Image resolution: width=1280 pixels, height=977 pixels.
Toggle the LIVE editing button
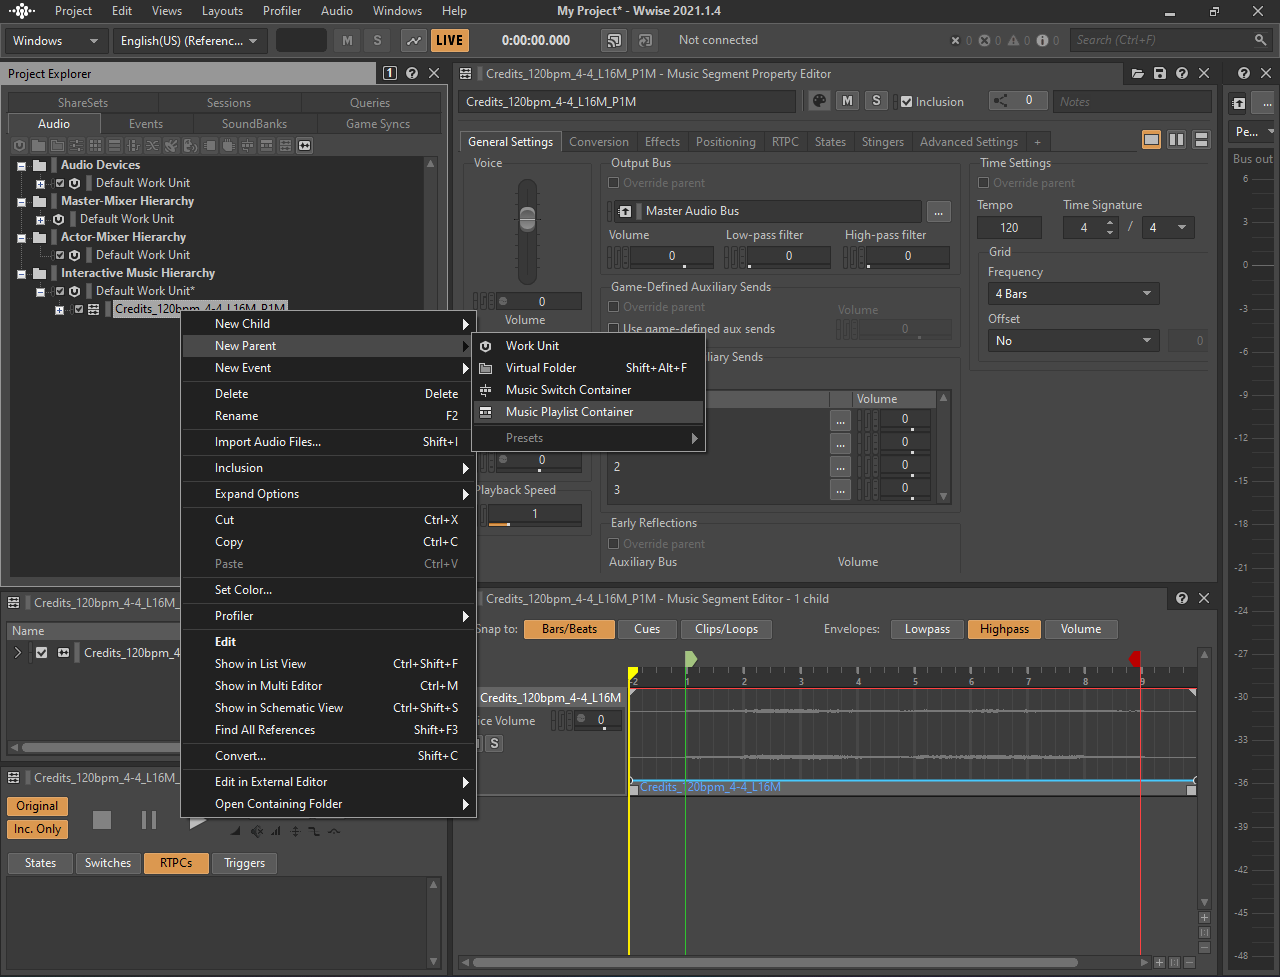point(450,40)
